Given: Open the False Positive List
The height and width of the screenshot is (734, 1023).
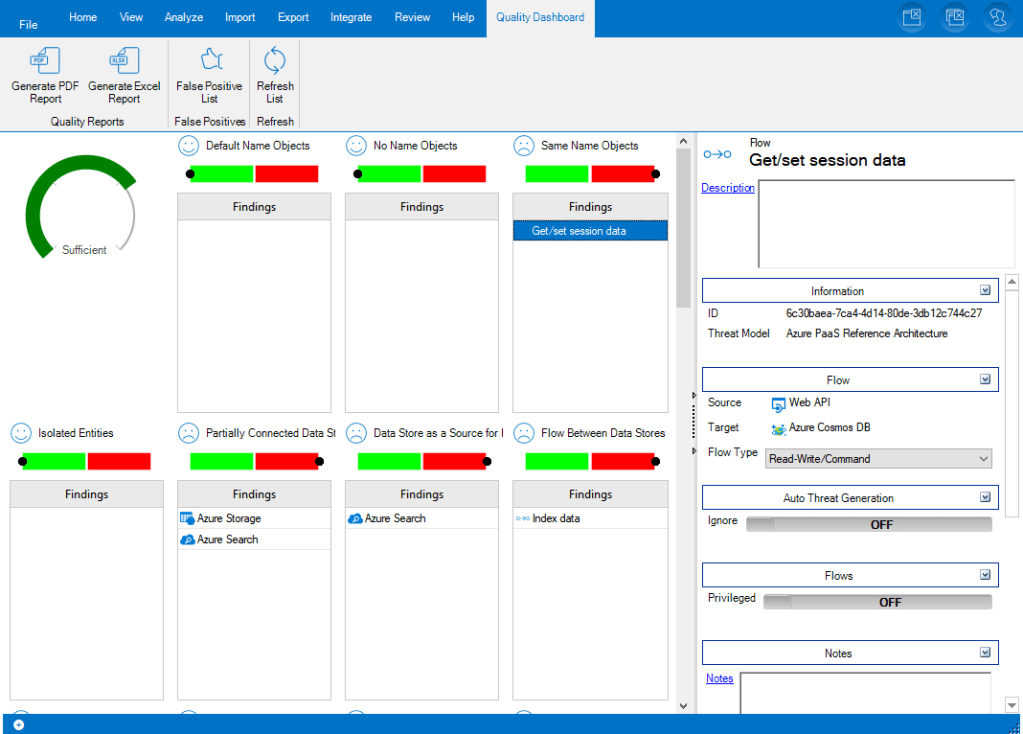Looking at the screenshot, I should tap(209, 62).
